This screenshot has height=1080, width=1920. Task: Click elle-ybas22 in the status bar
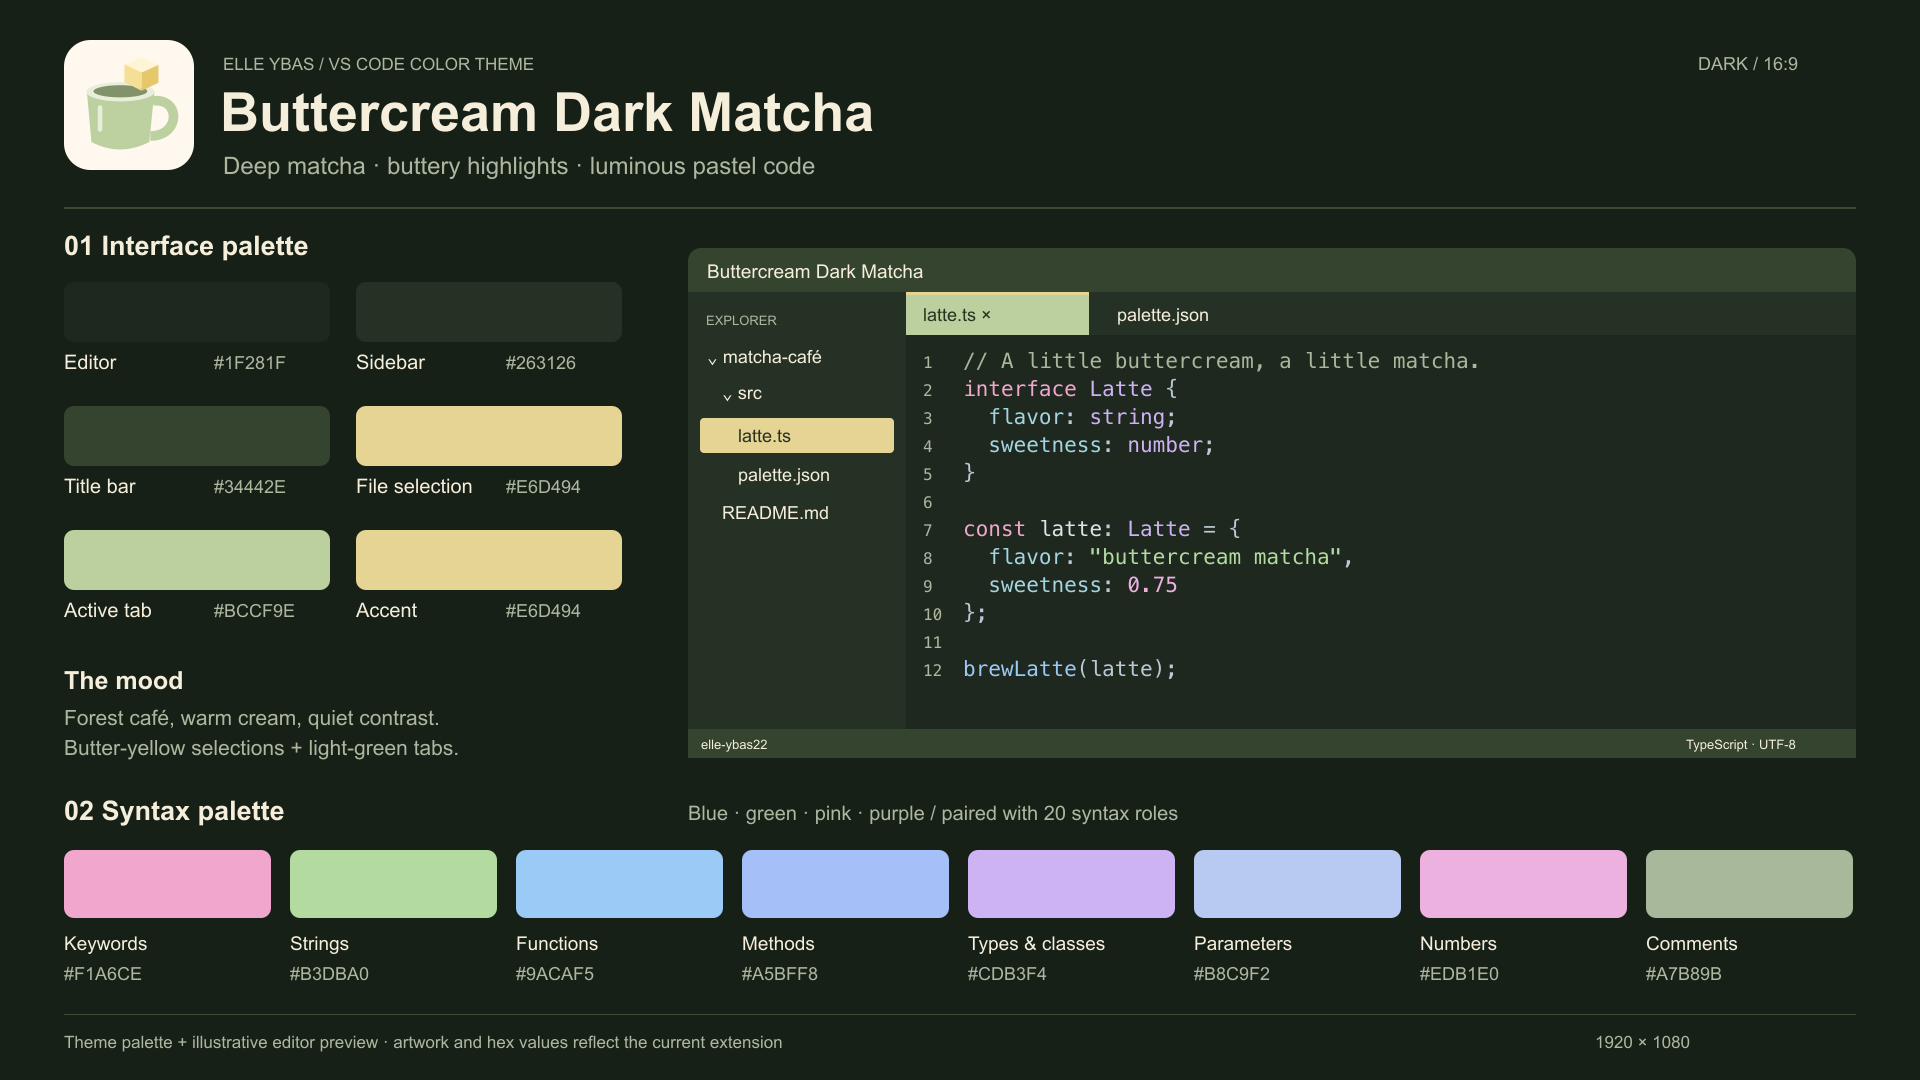click(x=734, y=745)
